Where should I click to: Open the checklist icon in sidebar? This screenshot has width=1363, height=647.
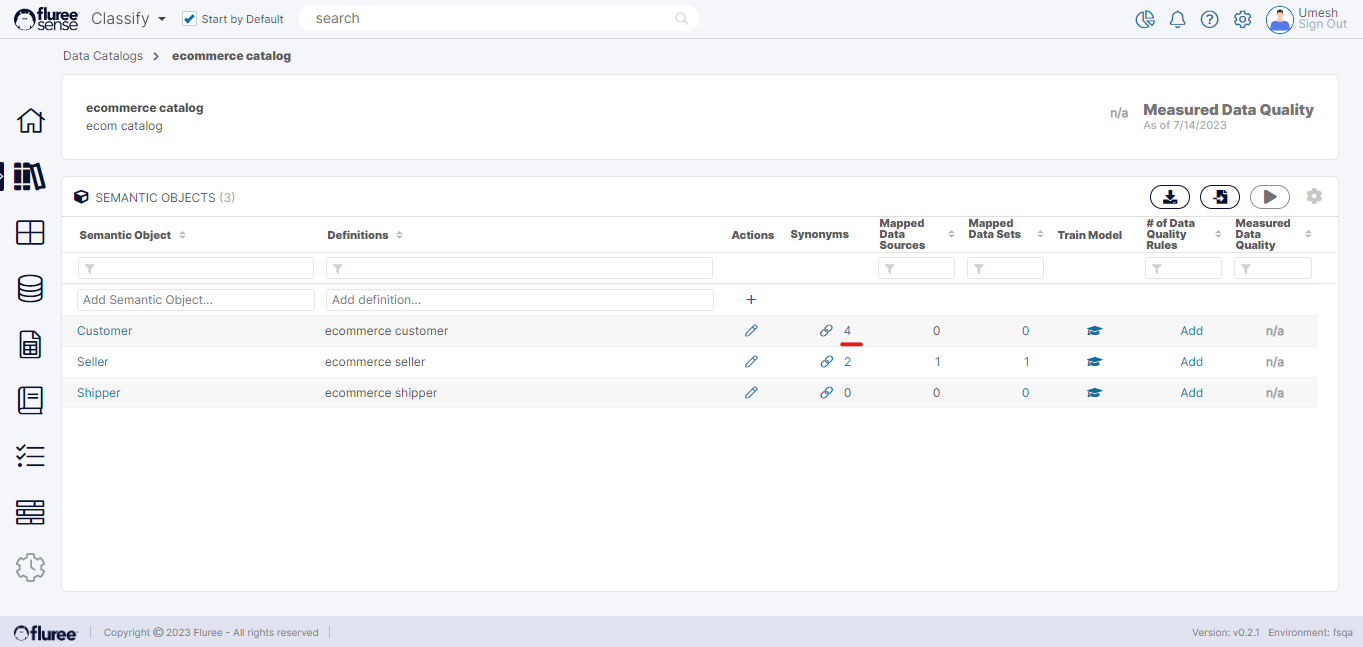31,457
